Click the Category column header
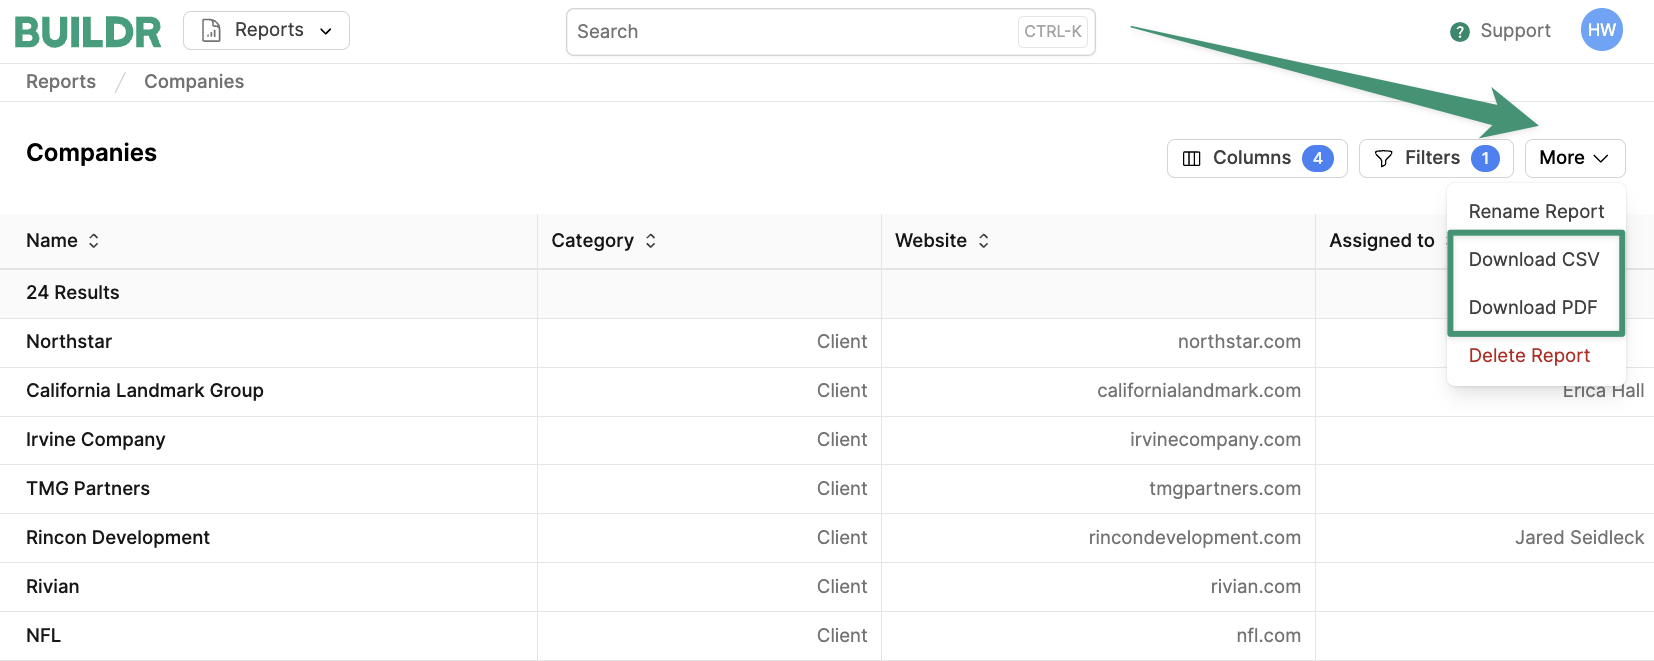Screen dimensions: 1654x661 709,241
